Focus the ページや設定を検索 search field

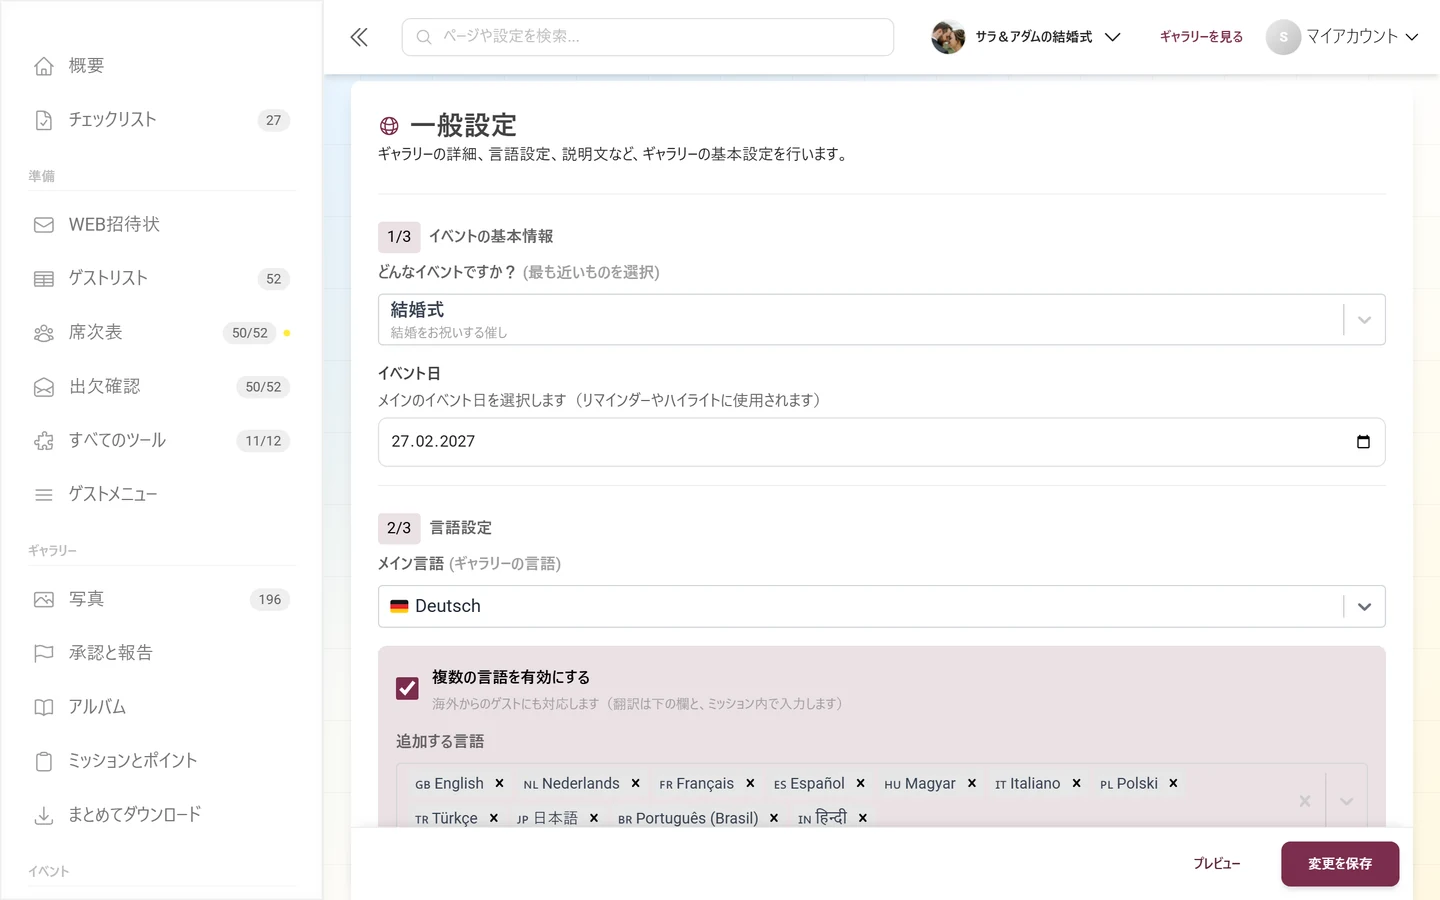(x=648, y=37)
